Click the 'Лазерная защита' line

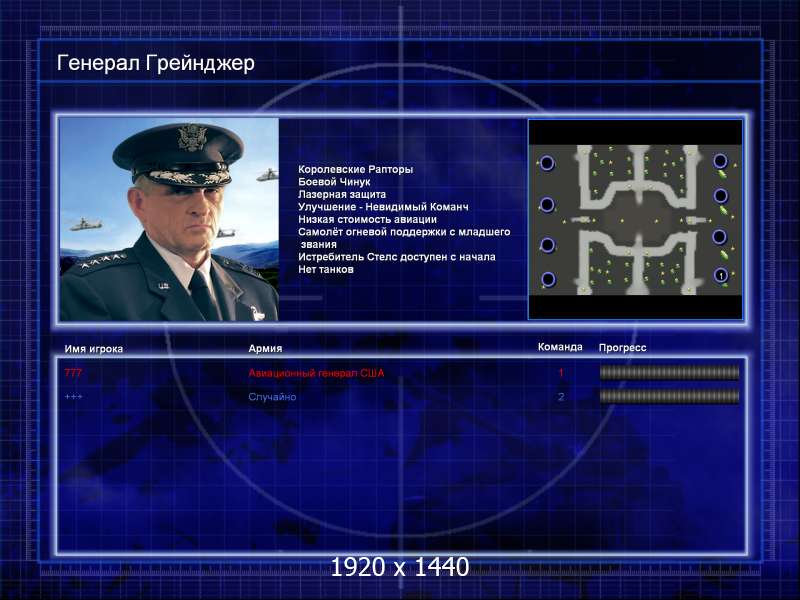342,194
